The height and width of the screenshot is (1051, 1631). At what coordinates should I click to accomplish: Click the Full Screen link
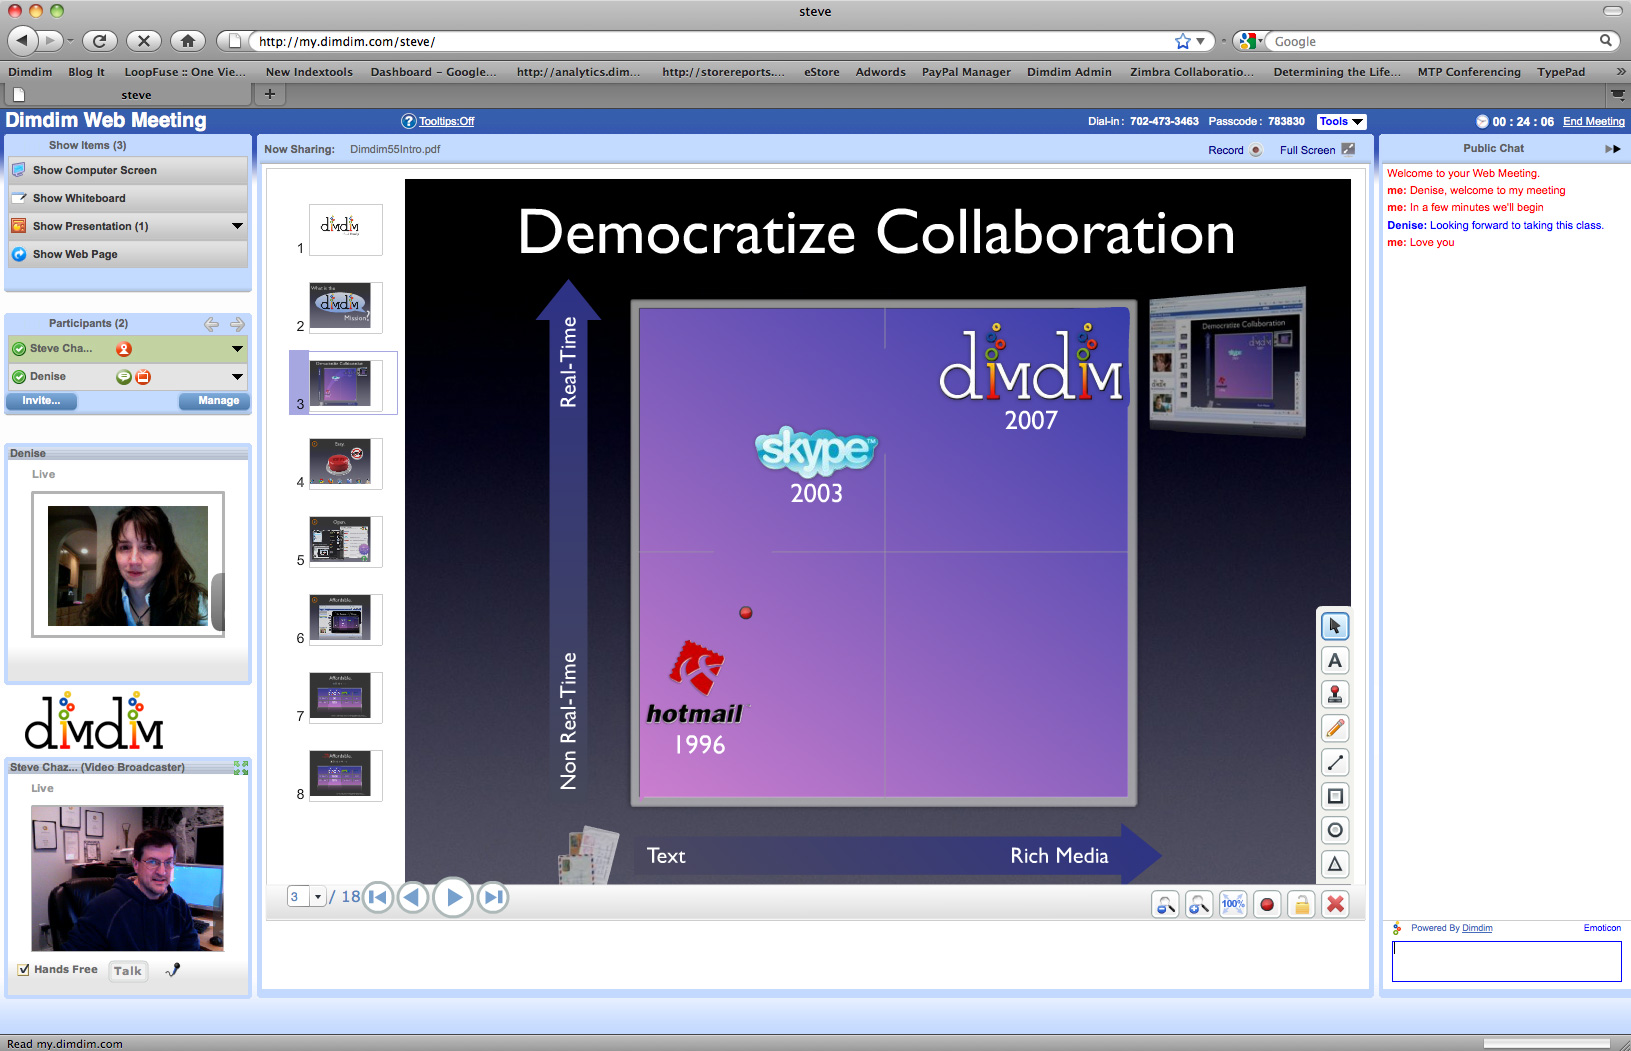click(x=1307, y=150)
